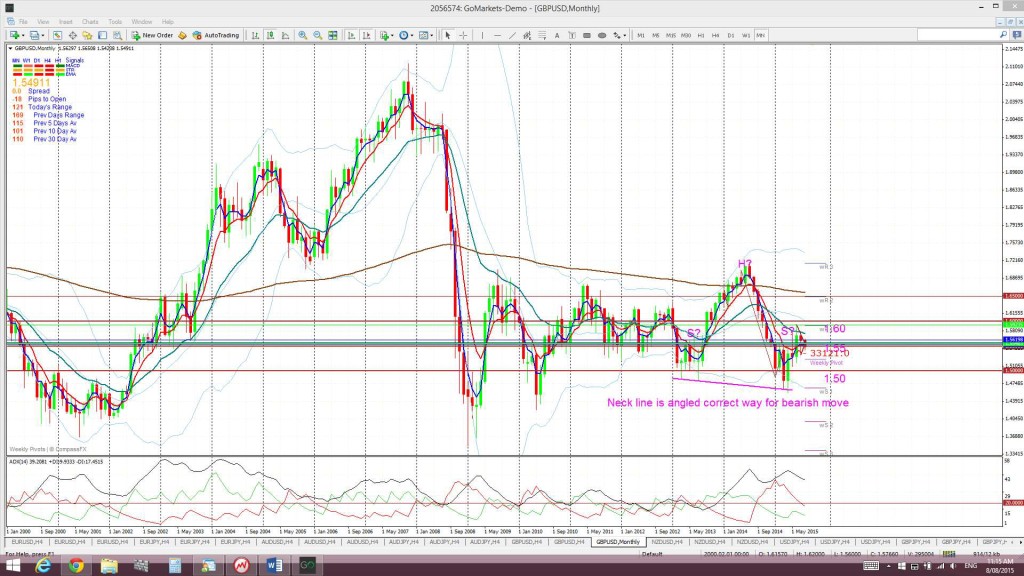Select the ellipse shape tool
Screen dimensions: 1024x576
point(601,35)
